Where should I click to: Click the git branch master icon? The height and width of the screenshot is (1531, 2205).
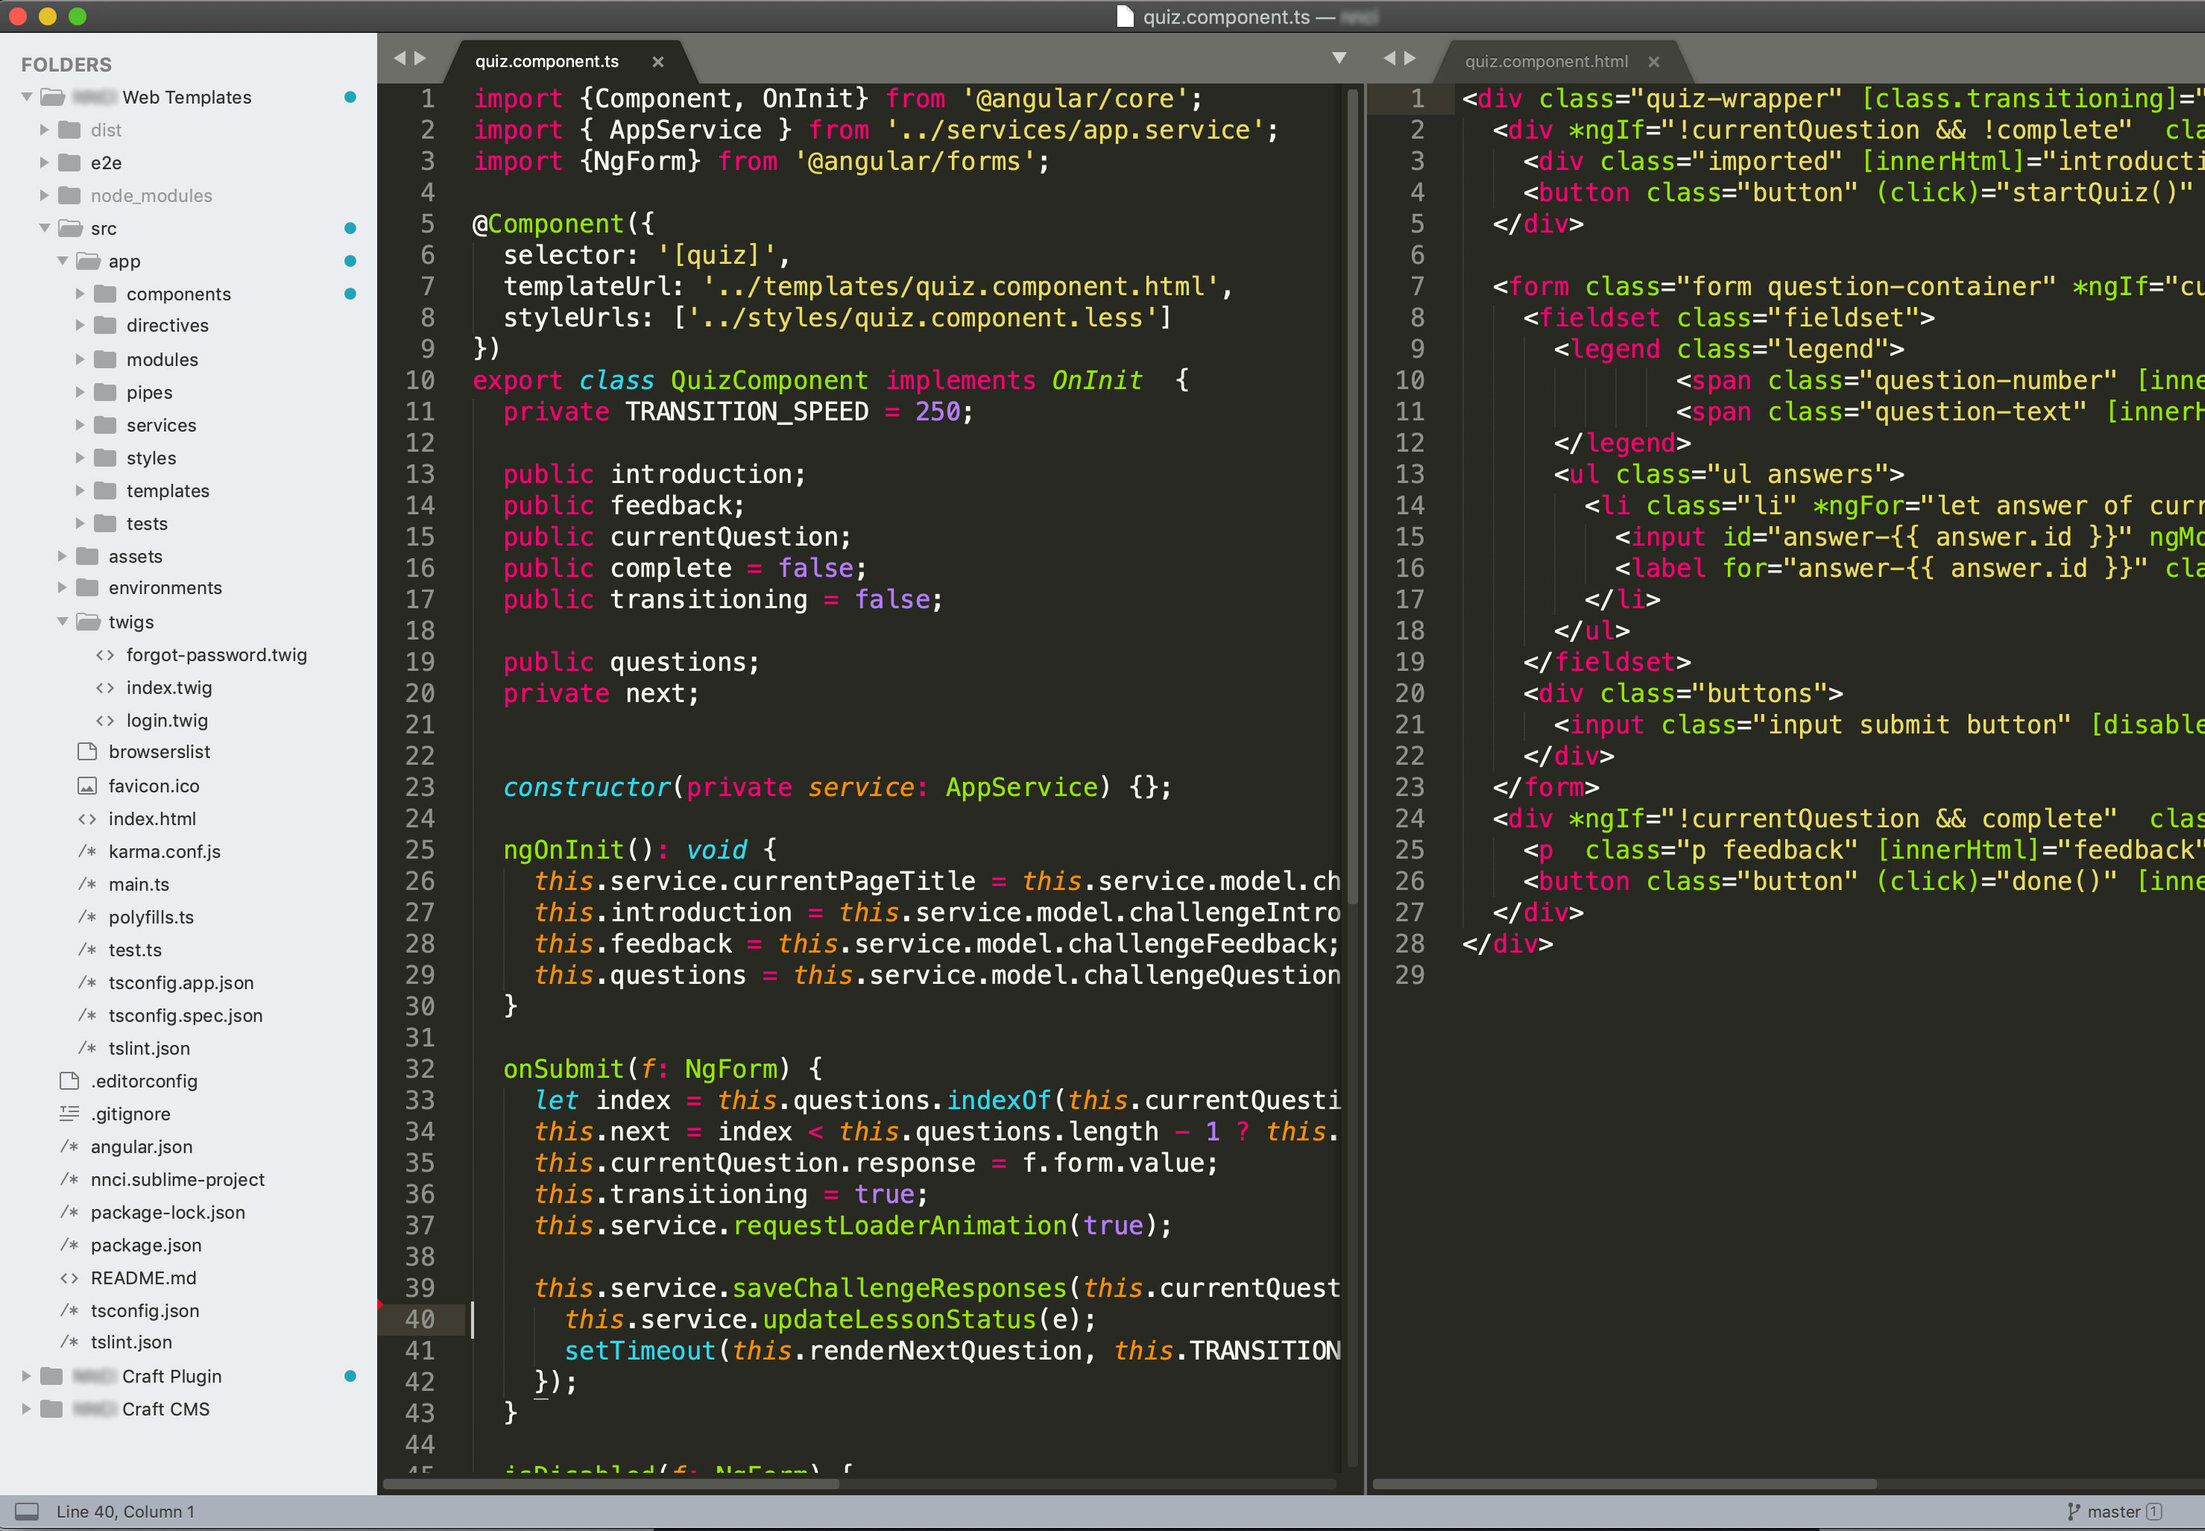coord(2073,1511)
